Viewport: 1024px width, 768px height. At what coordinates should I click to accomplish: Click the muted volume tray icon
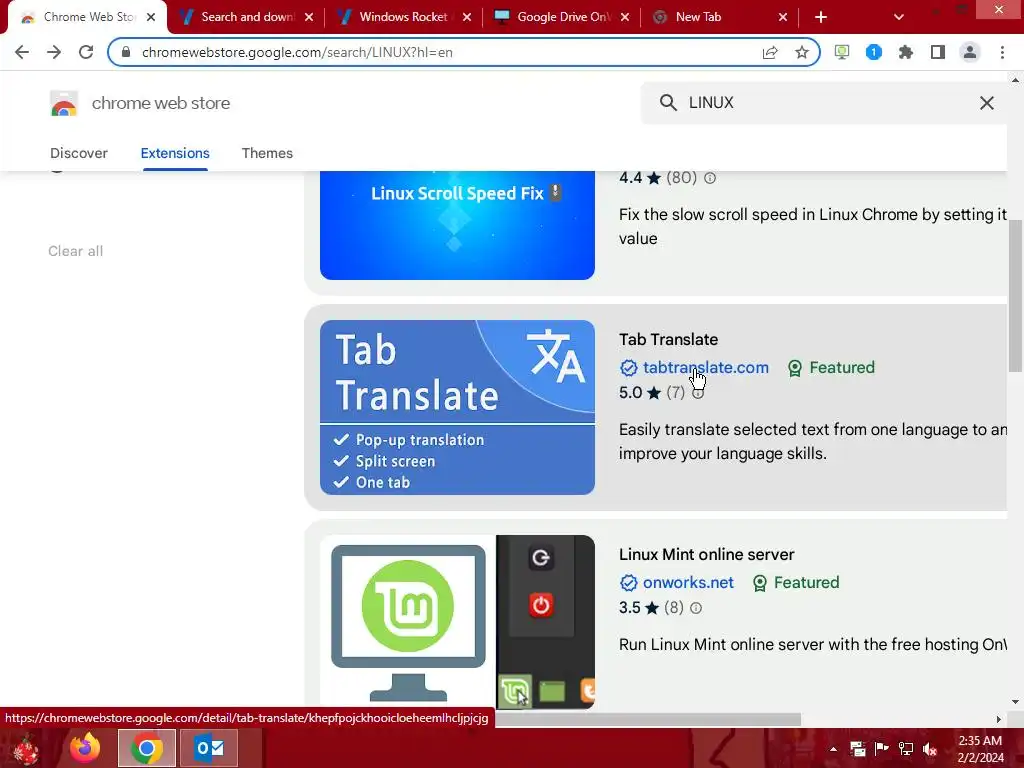[x=929, y=749]
